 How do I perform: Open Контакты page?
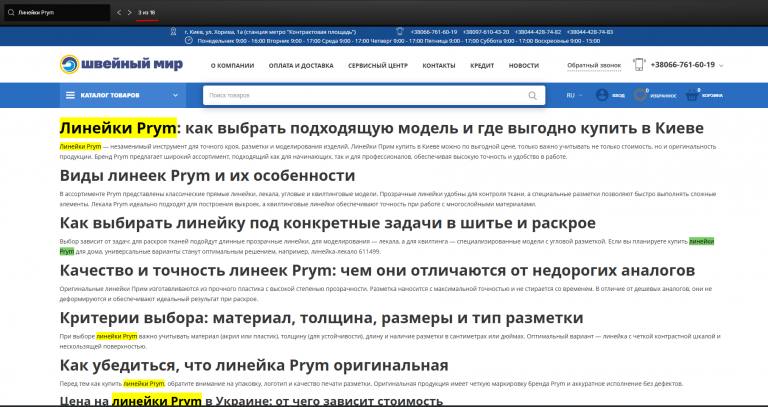pos(439,66)
